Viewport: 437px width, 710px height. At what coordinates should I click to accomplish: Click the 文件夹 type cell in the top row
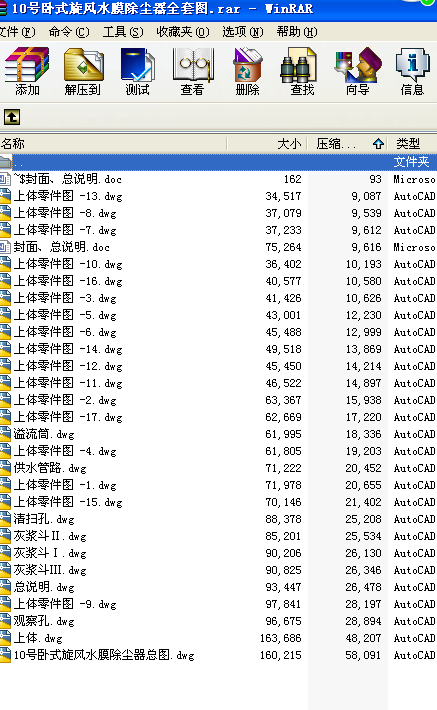(411, 162)
